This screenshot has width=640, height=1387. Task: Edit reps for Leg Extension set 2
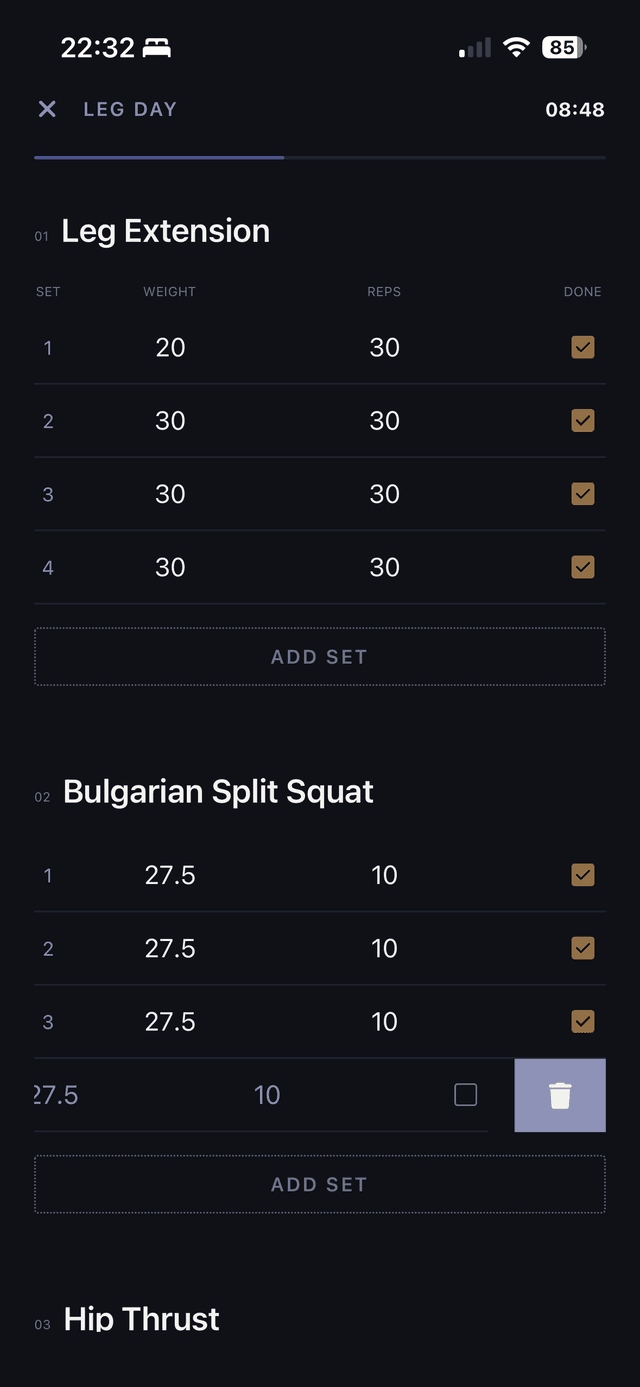click(x=385, y=421)
